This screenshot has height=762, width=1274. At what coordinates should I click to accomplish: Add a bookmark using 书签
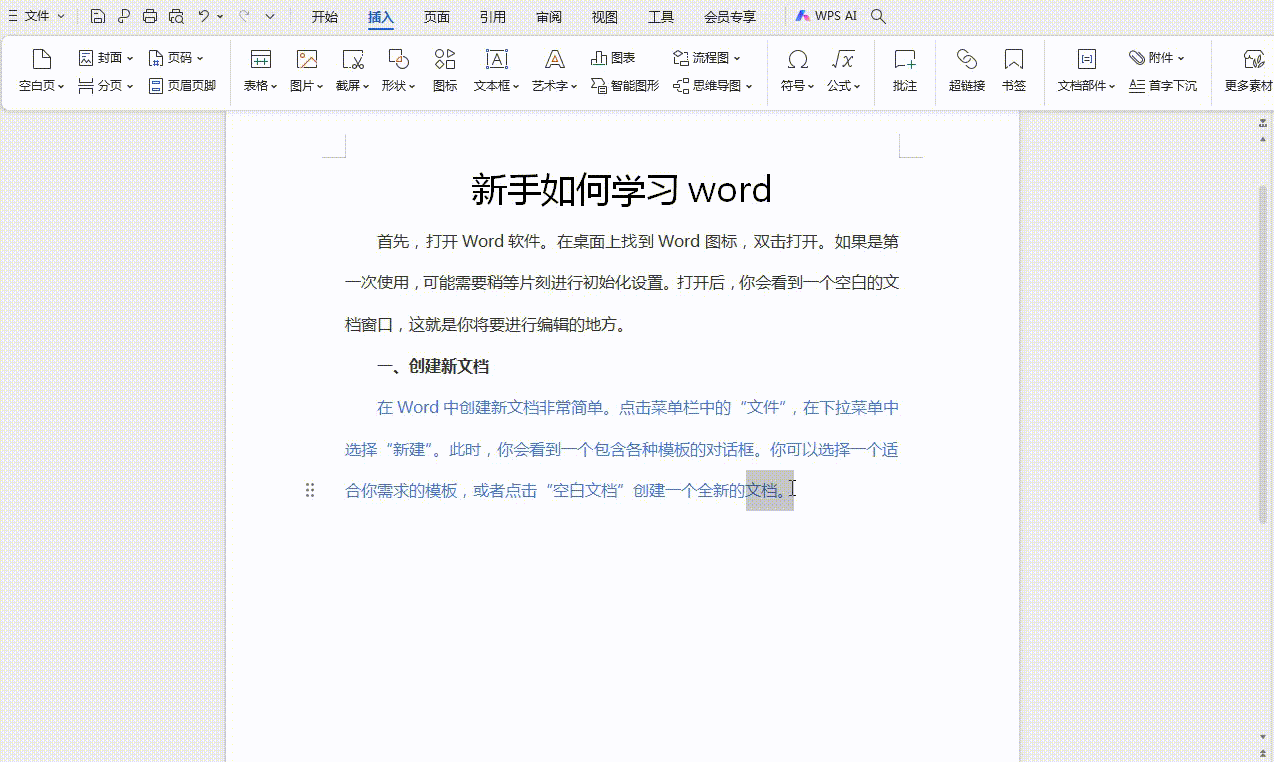point(1014,70)
